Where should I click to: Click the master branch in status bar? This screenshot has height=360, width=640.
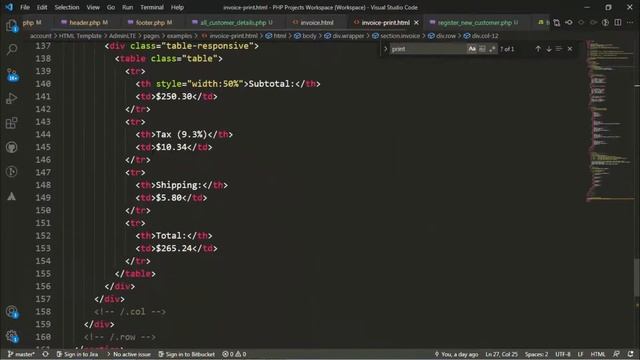pyautogui.click(x=22, y=354)
